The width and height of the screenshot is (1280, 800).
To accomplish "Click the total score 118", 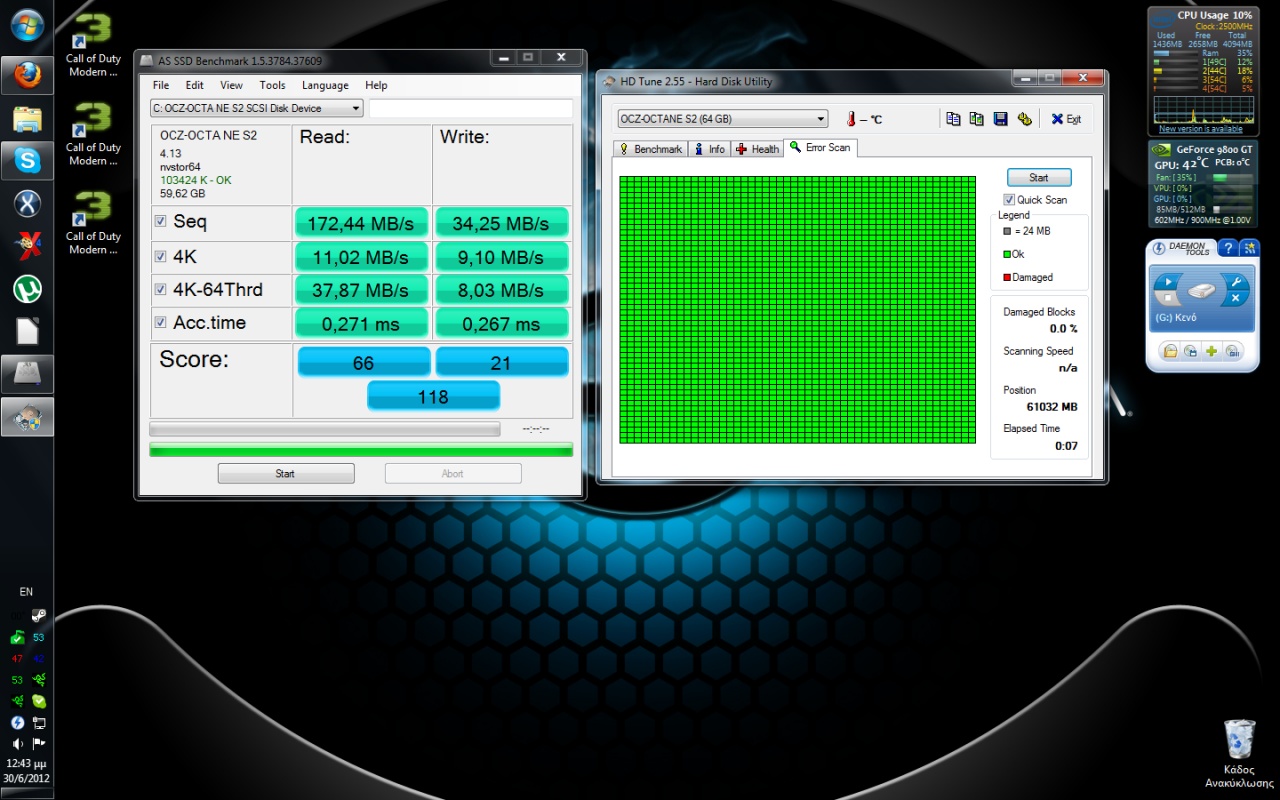I will (433, 397).
